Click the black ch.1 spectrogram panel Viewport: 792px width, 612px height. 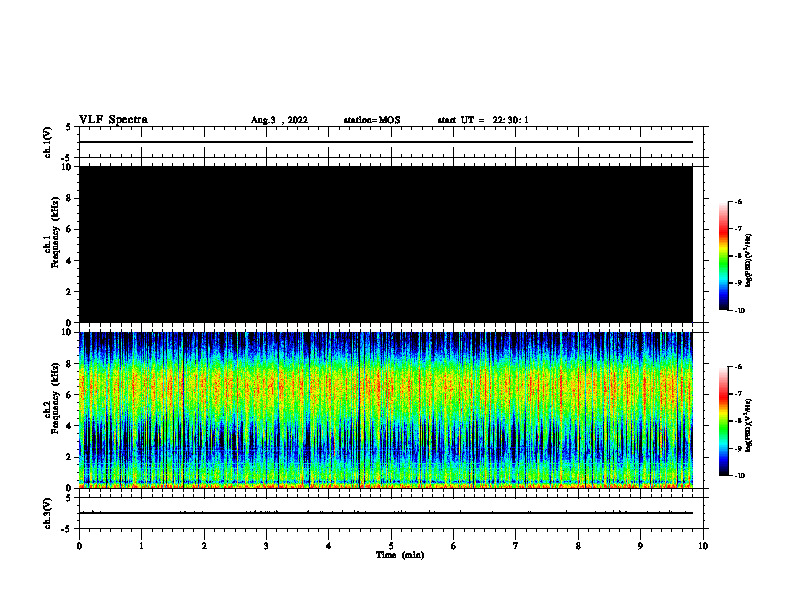386,244
